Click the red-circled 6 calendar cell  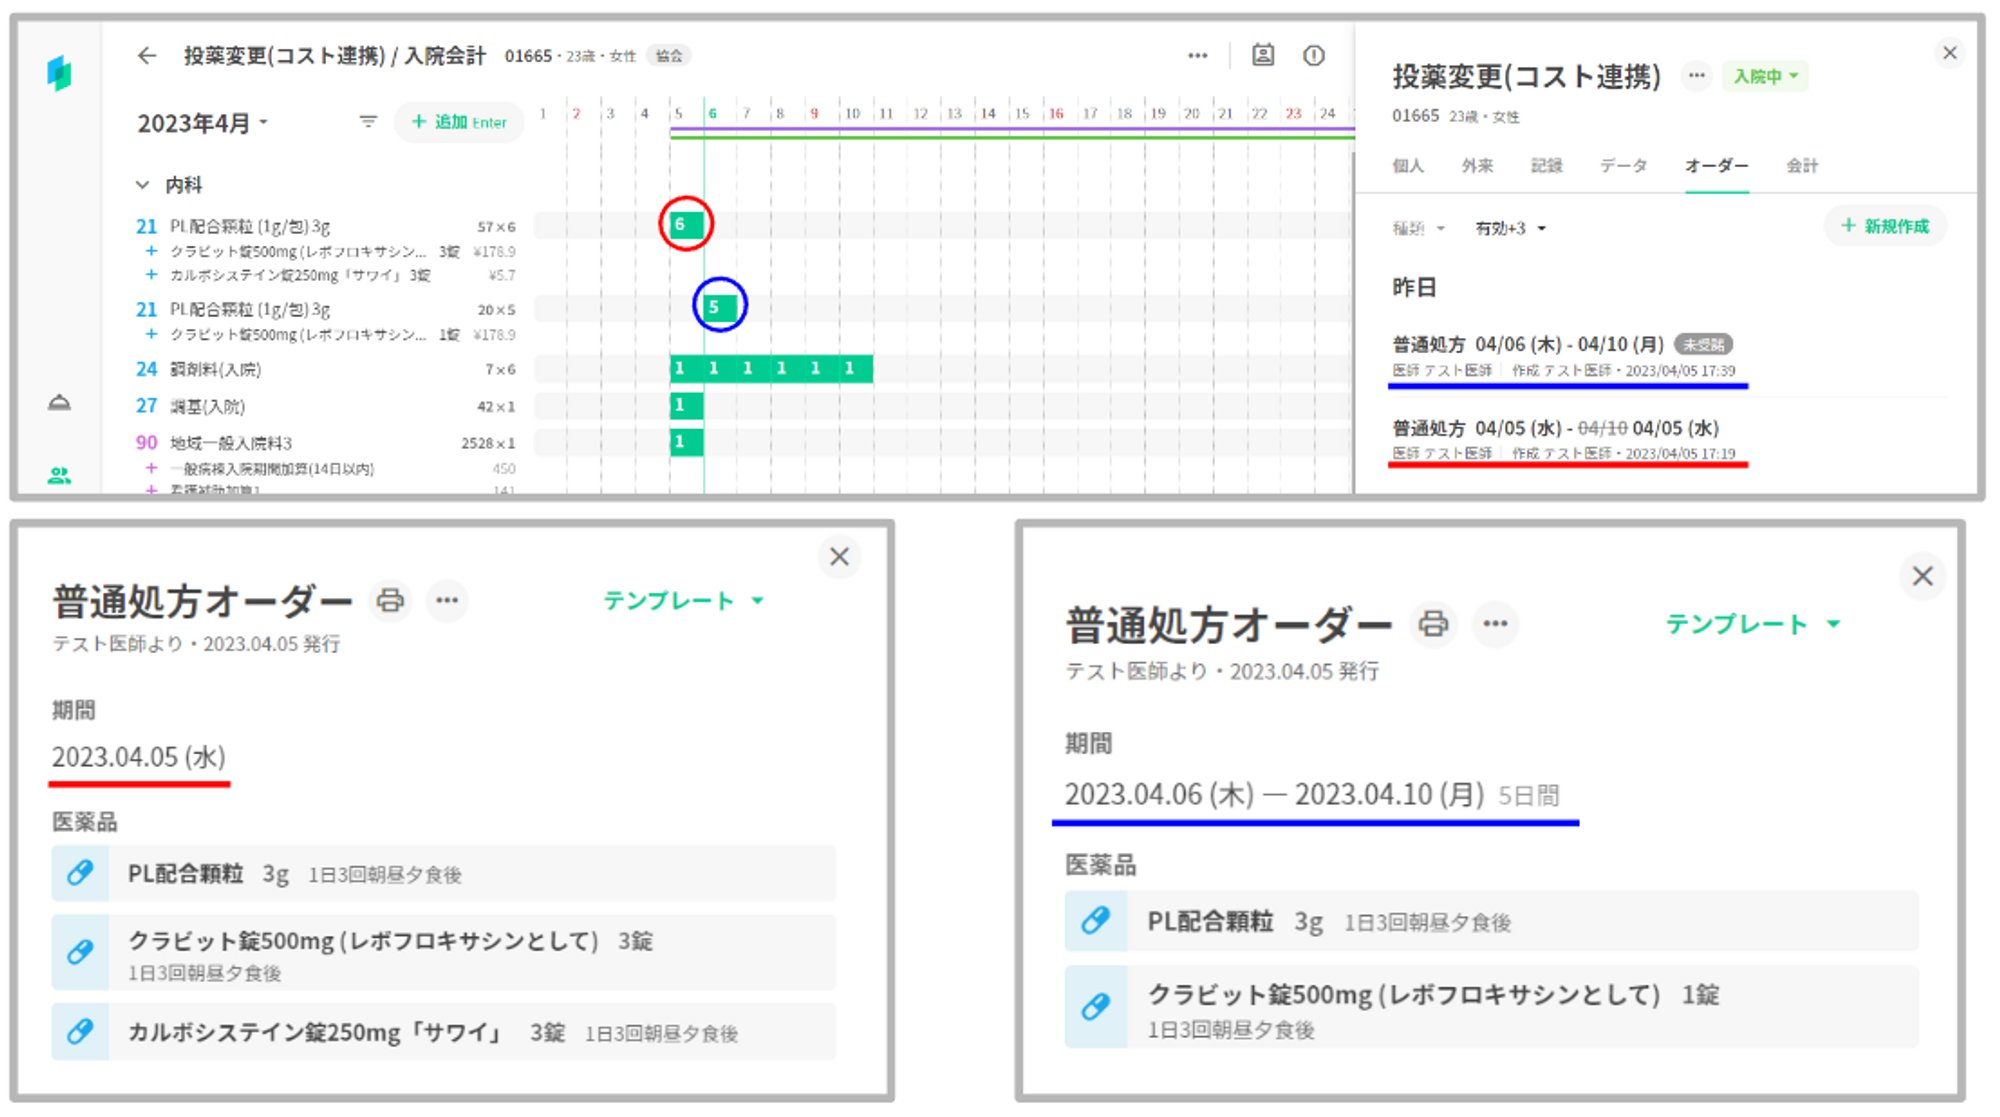click(x=685, y=224)
